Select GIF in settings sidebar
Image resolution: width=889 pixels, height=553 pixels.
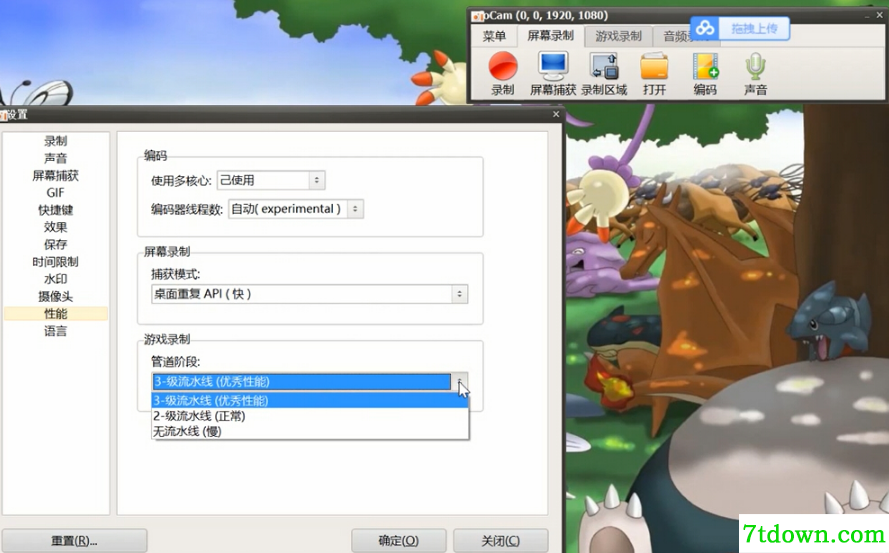(x=56, y=192)
